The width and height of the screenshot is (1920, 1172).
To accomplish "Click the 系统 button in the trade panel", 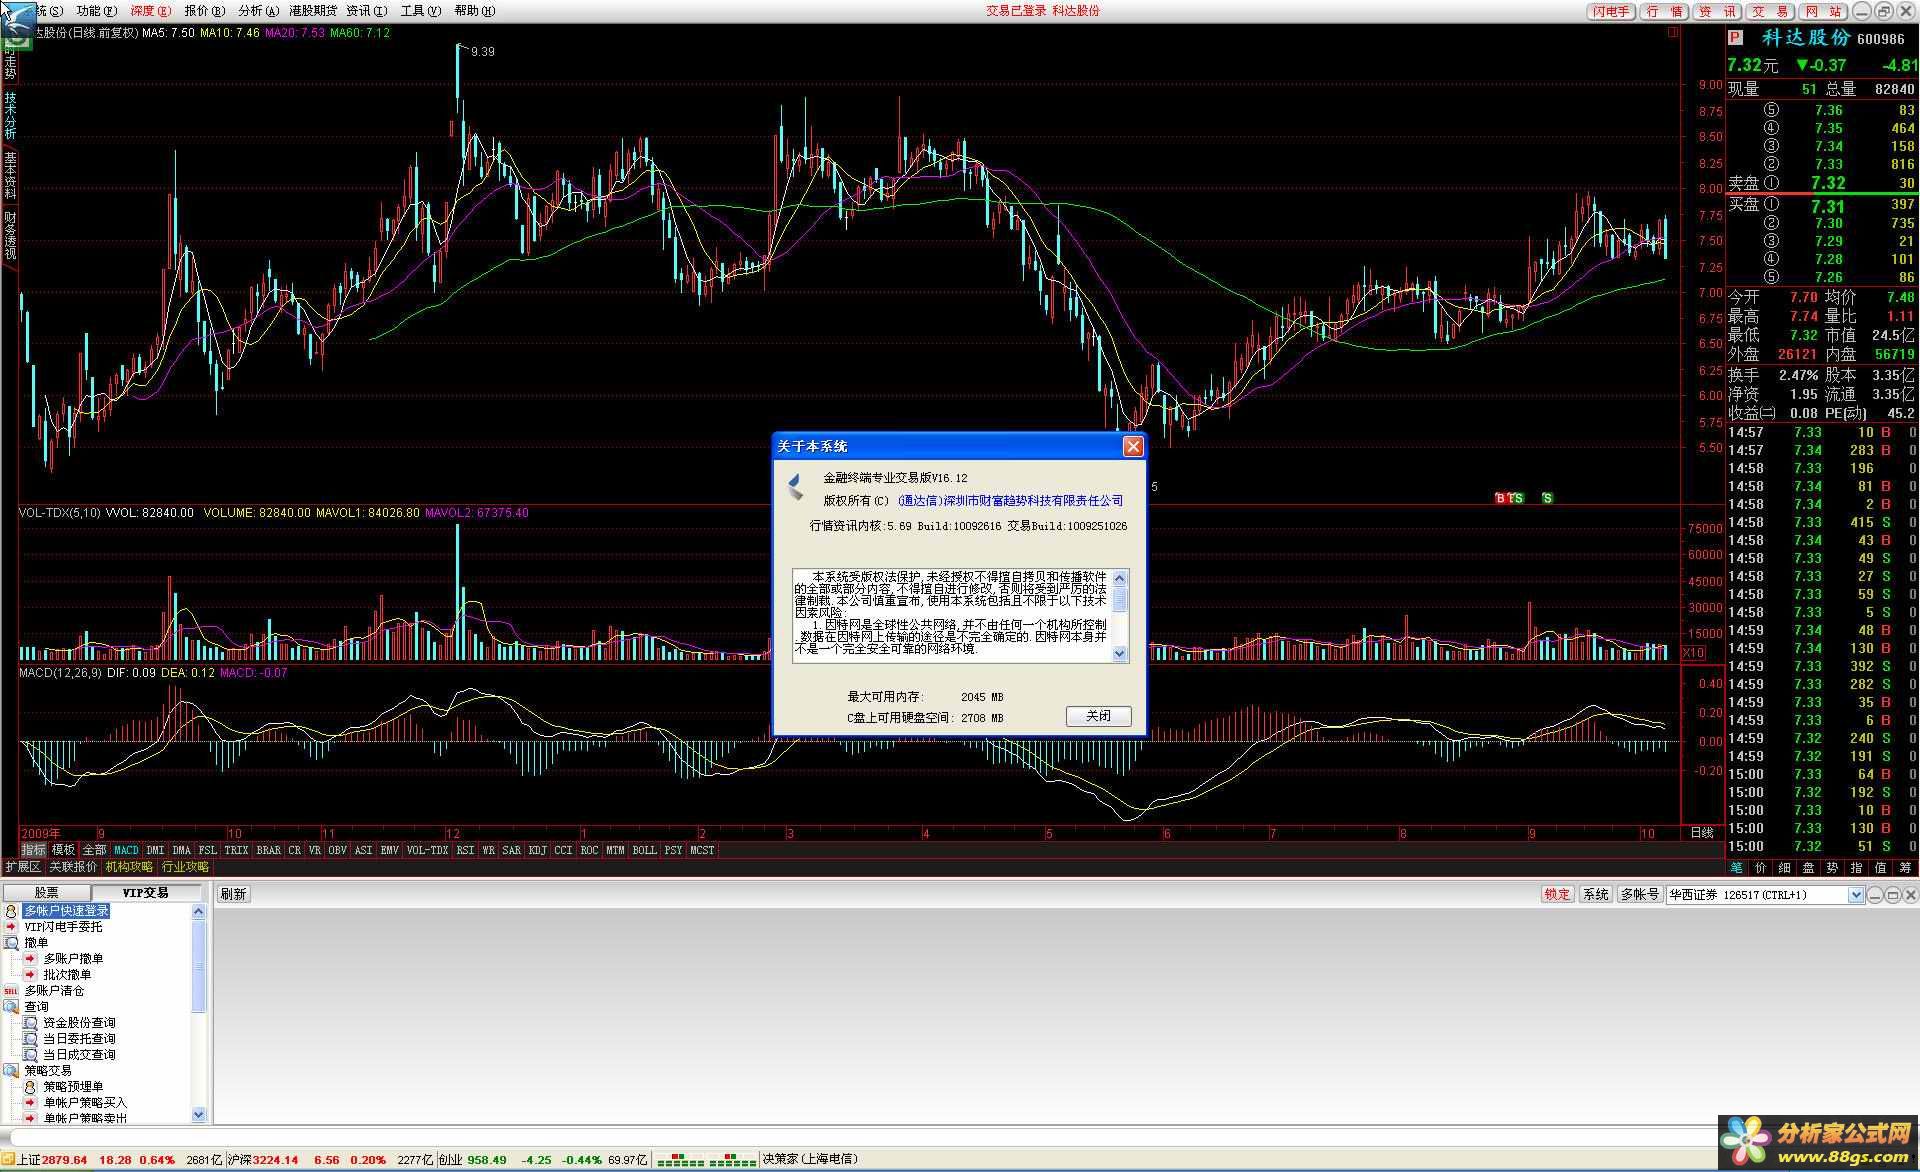I will [1596, 895].
